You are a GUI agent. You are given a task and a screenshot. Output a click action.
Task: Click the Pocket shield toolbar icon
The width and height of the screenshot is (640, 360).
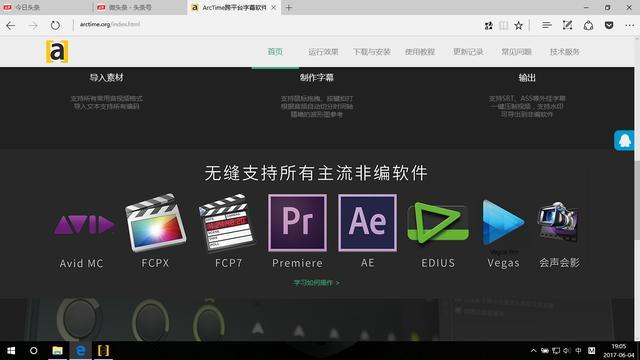[x=609, y=25]
